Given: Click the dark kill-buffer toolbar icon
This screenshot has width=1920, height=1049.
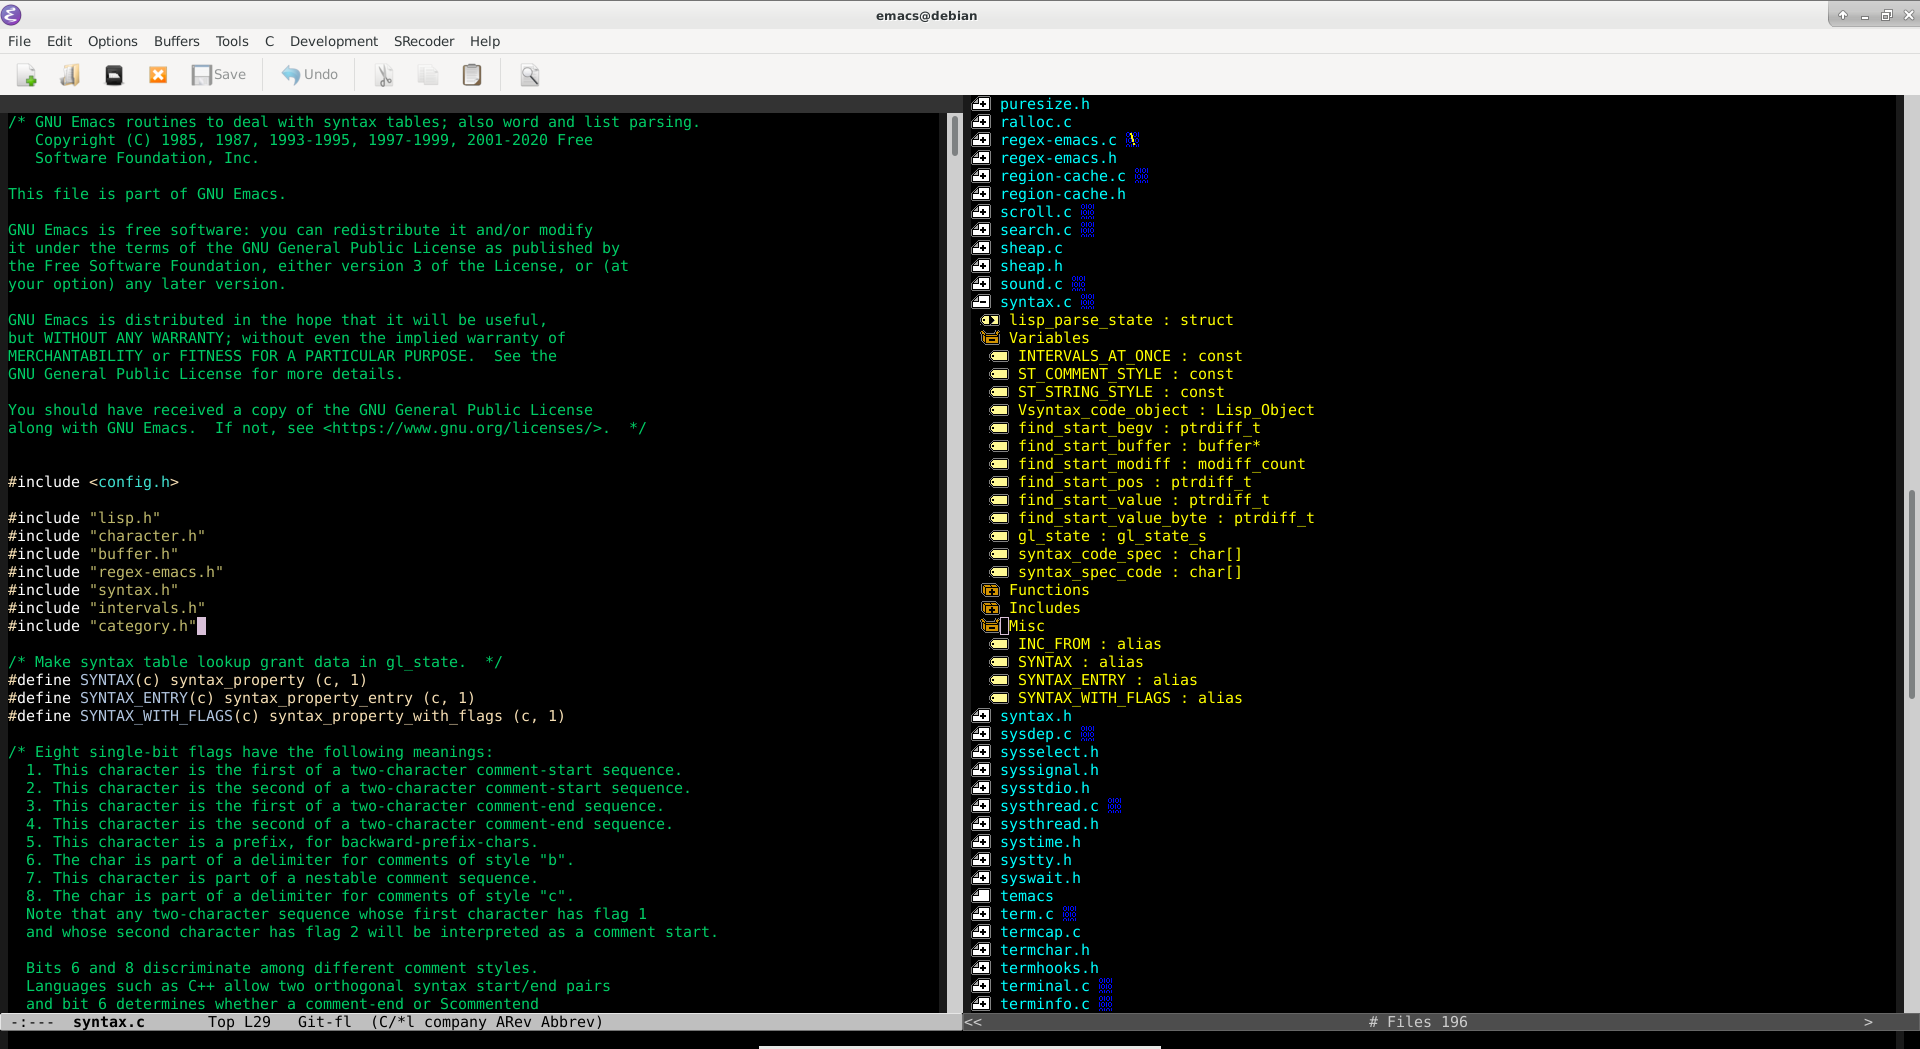Looking at the screenshot, I should 113,75.
